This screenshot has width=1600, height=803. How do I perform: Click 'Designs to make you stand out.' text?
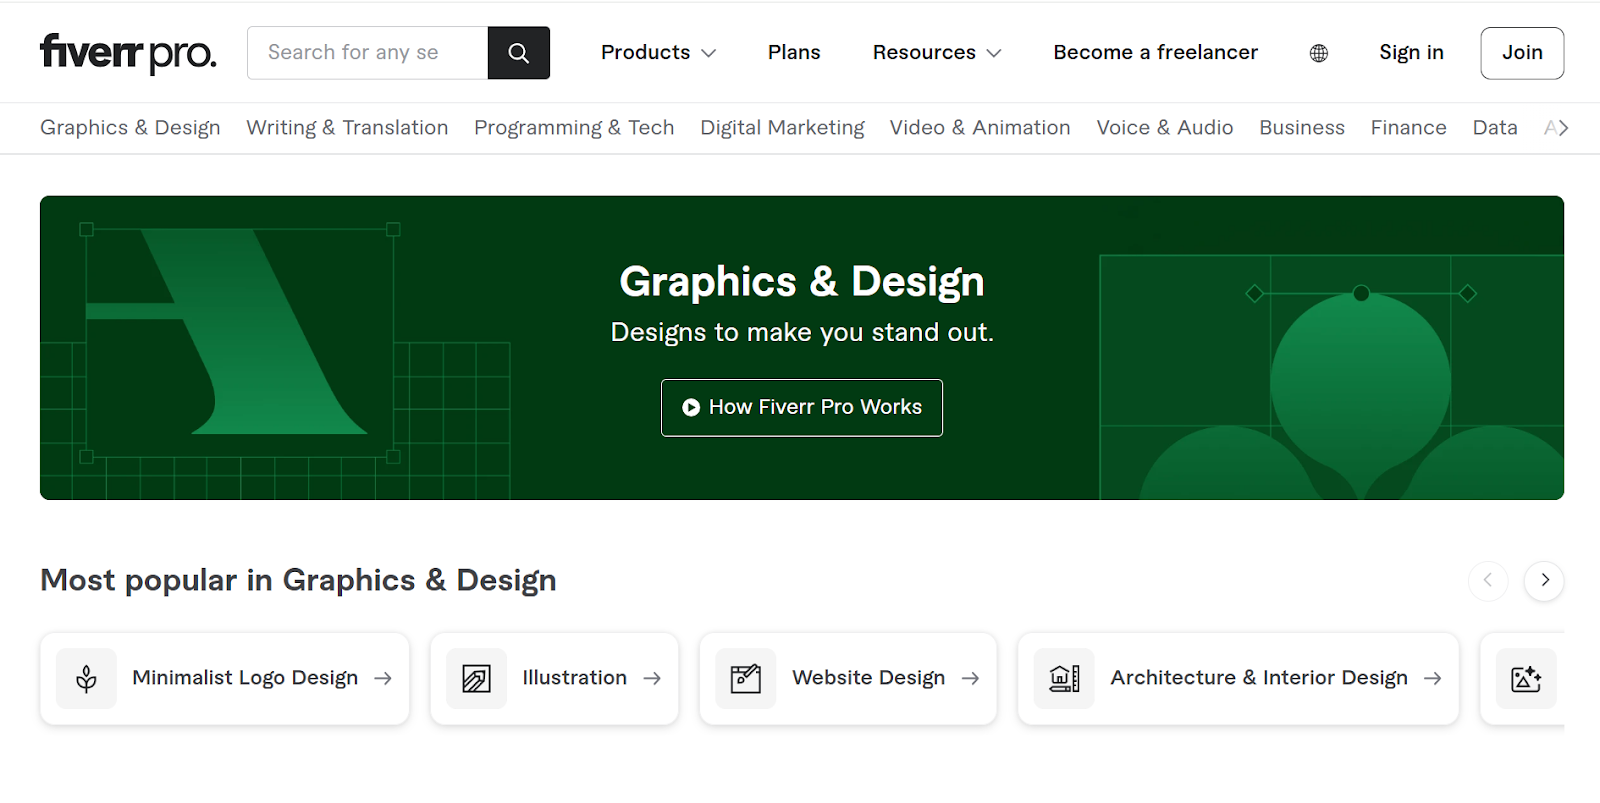(802, 332)
